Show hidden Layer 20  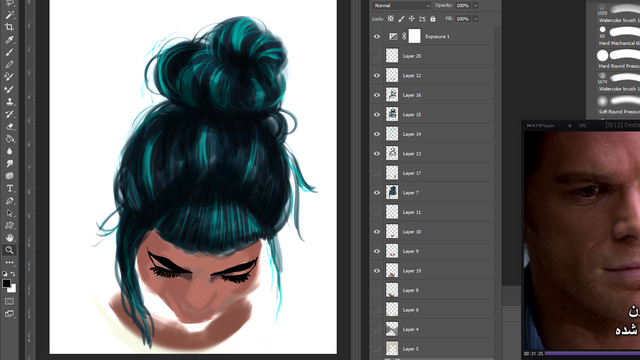[x=377, y=56]
